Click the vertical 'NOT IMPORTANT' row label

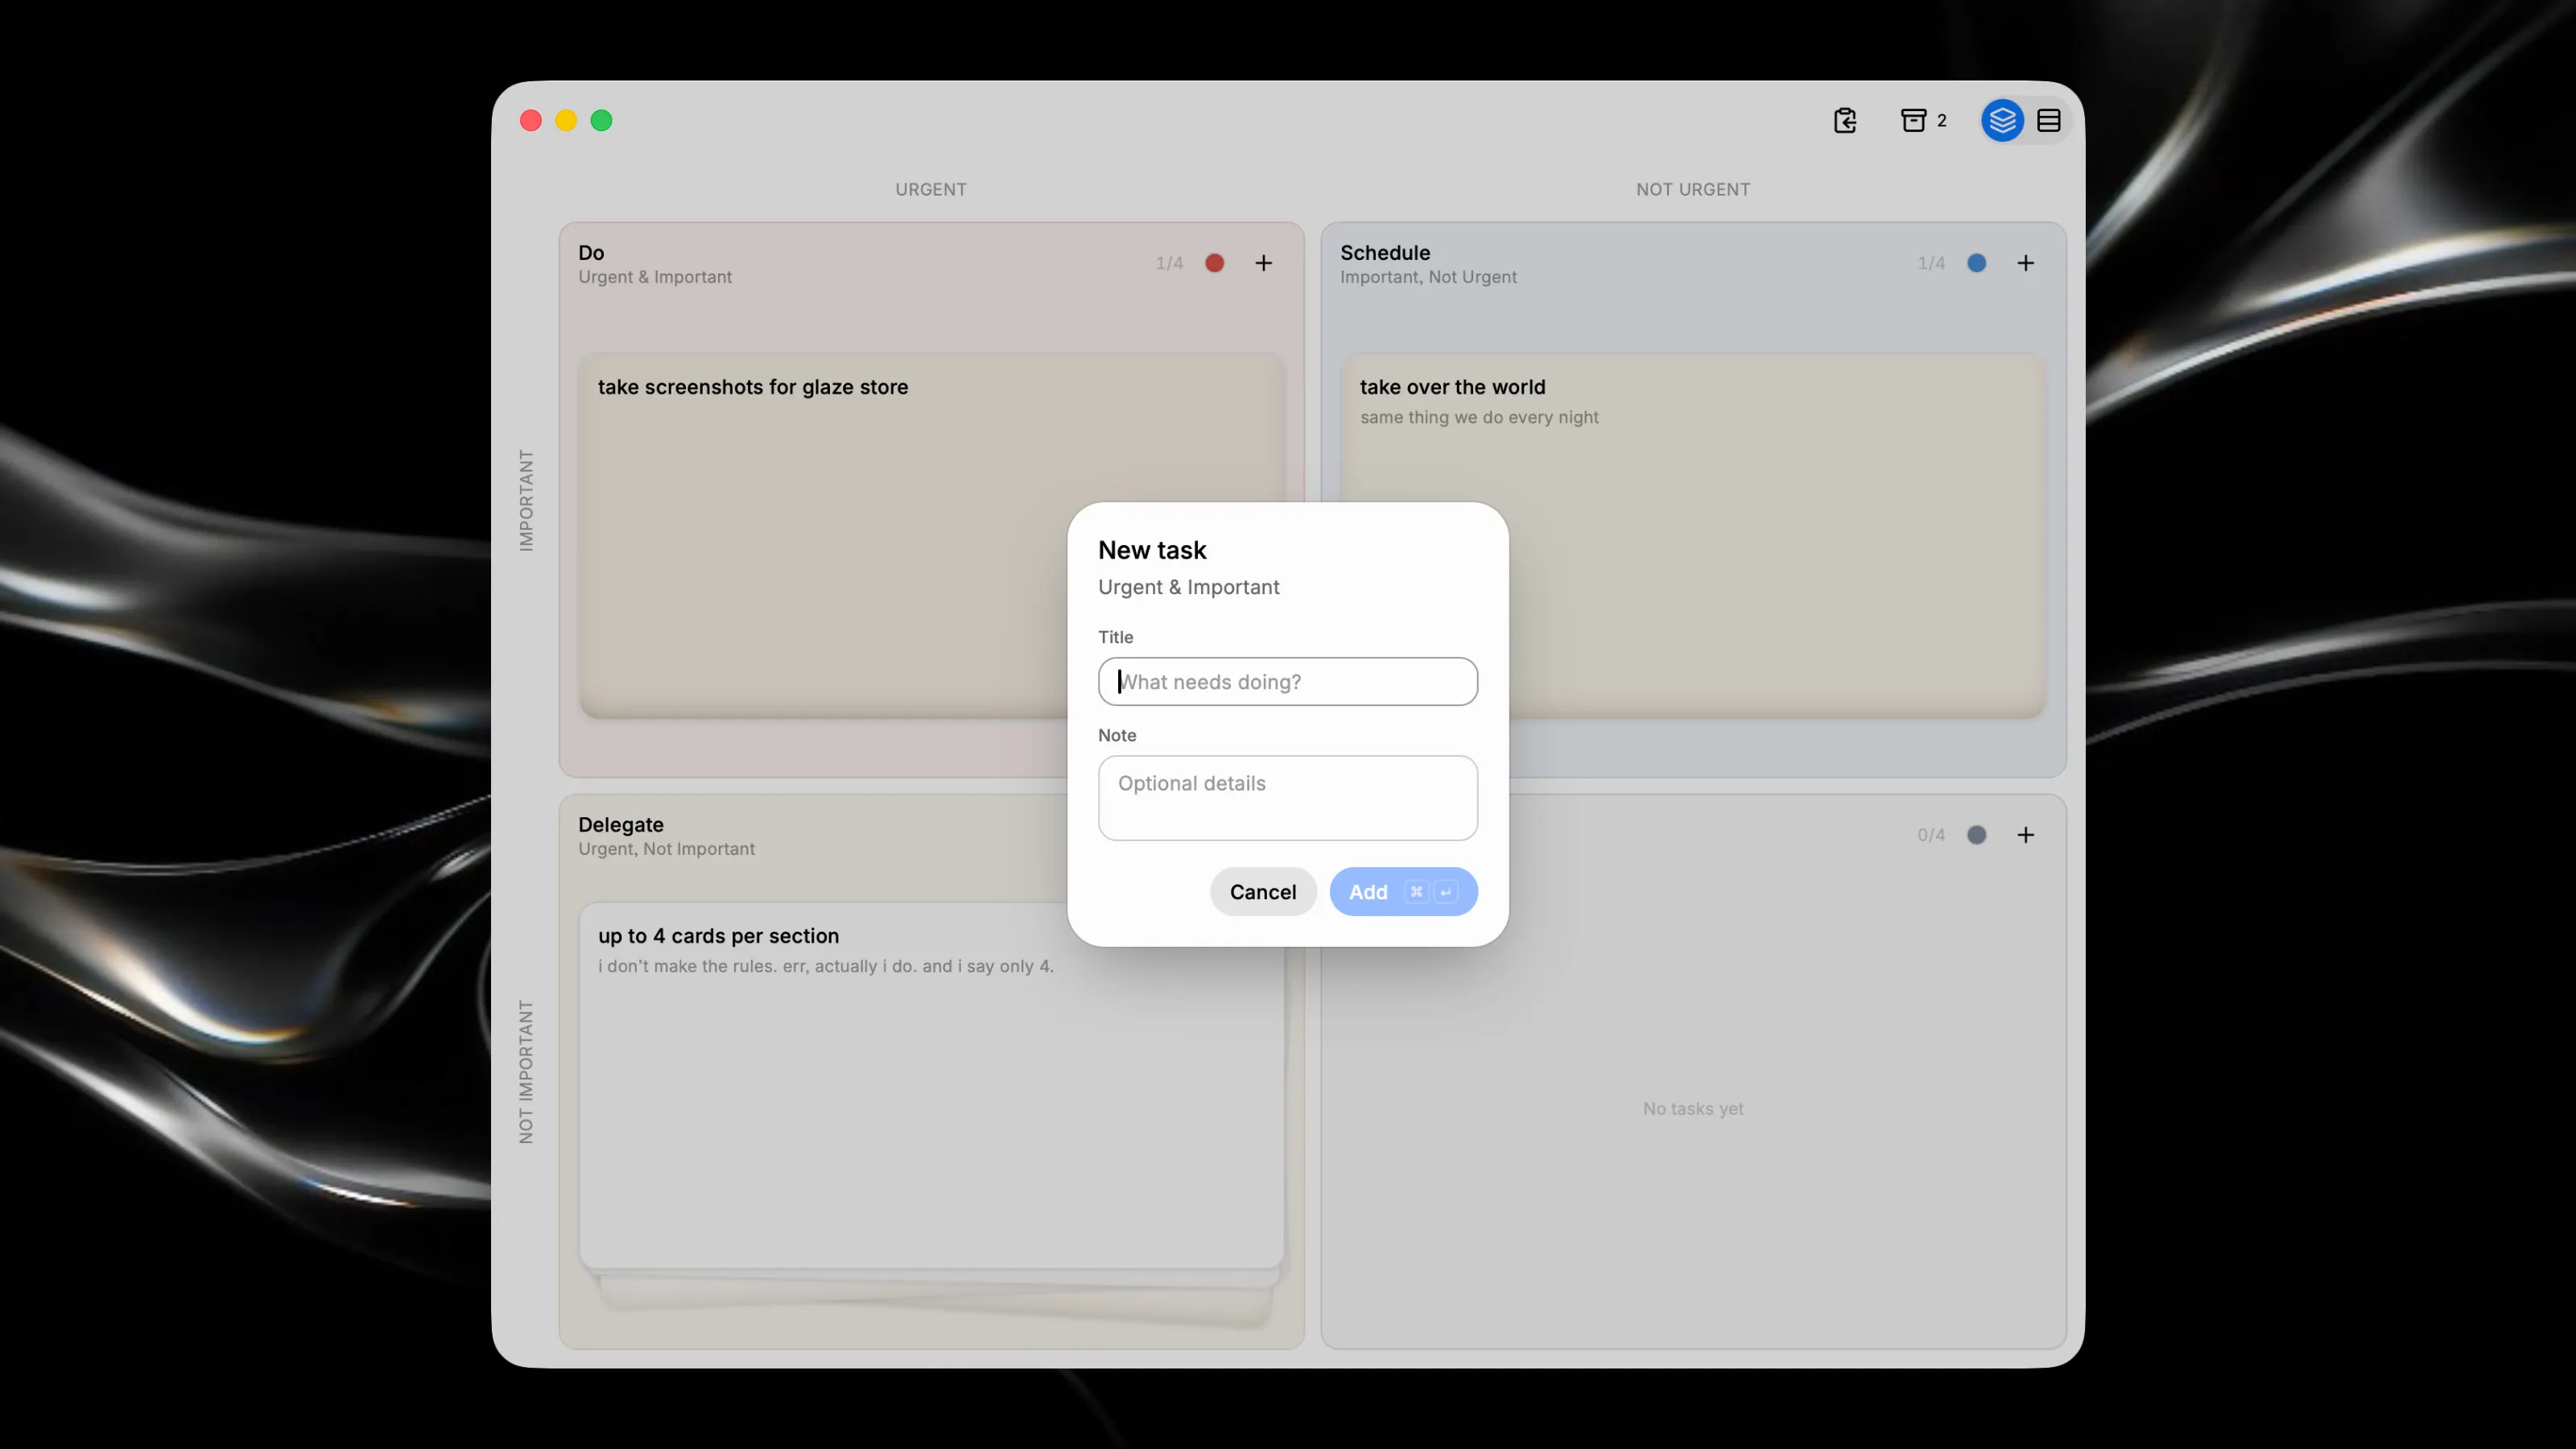coord(526,1072)
